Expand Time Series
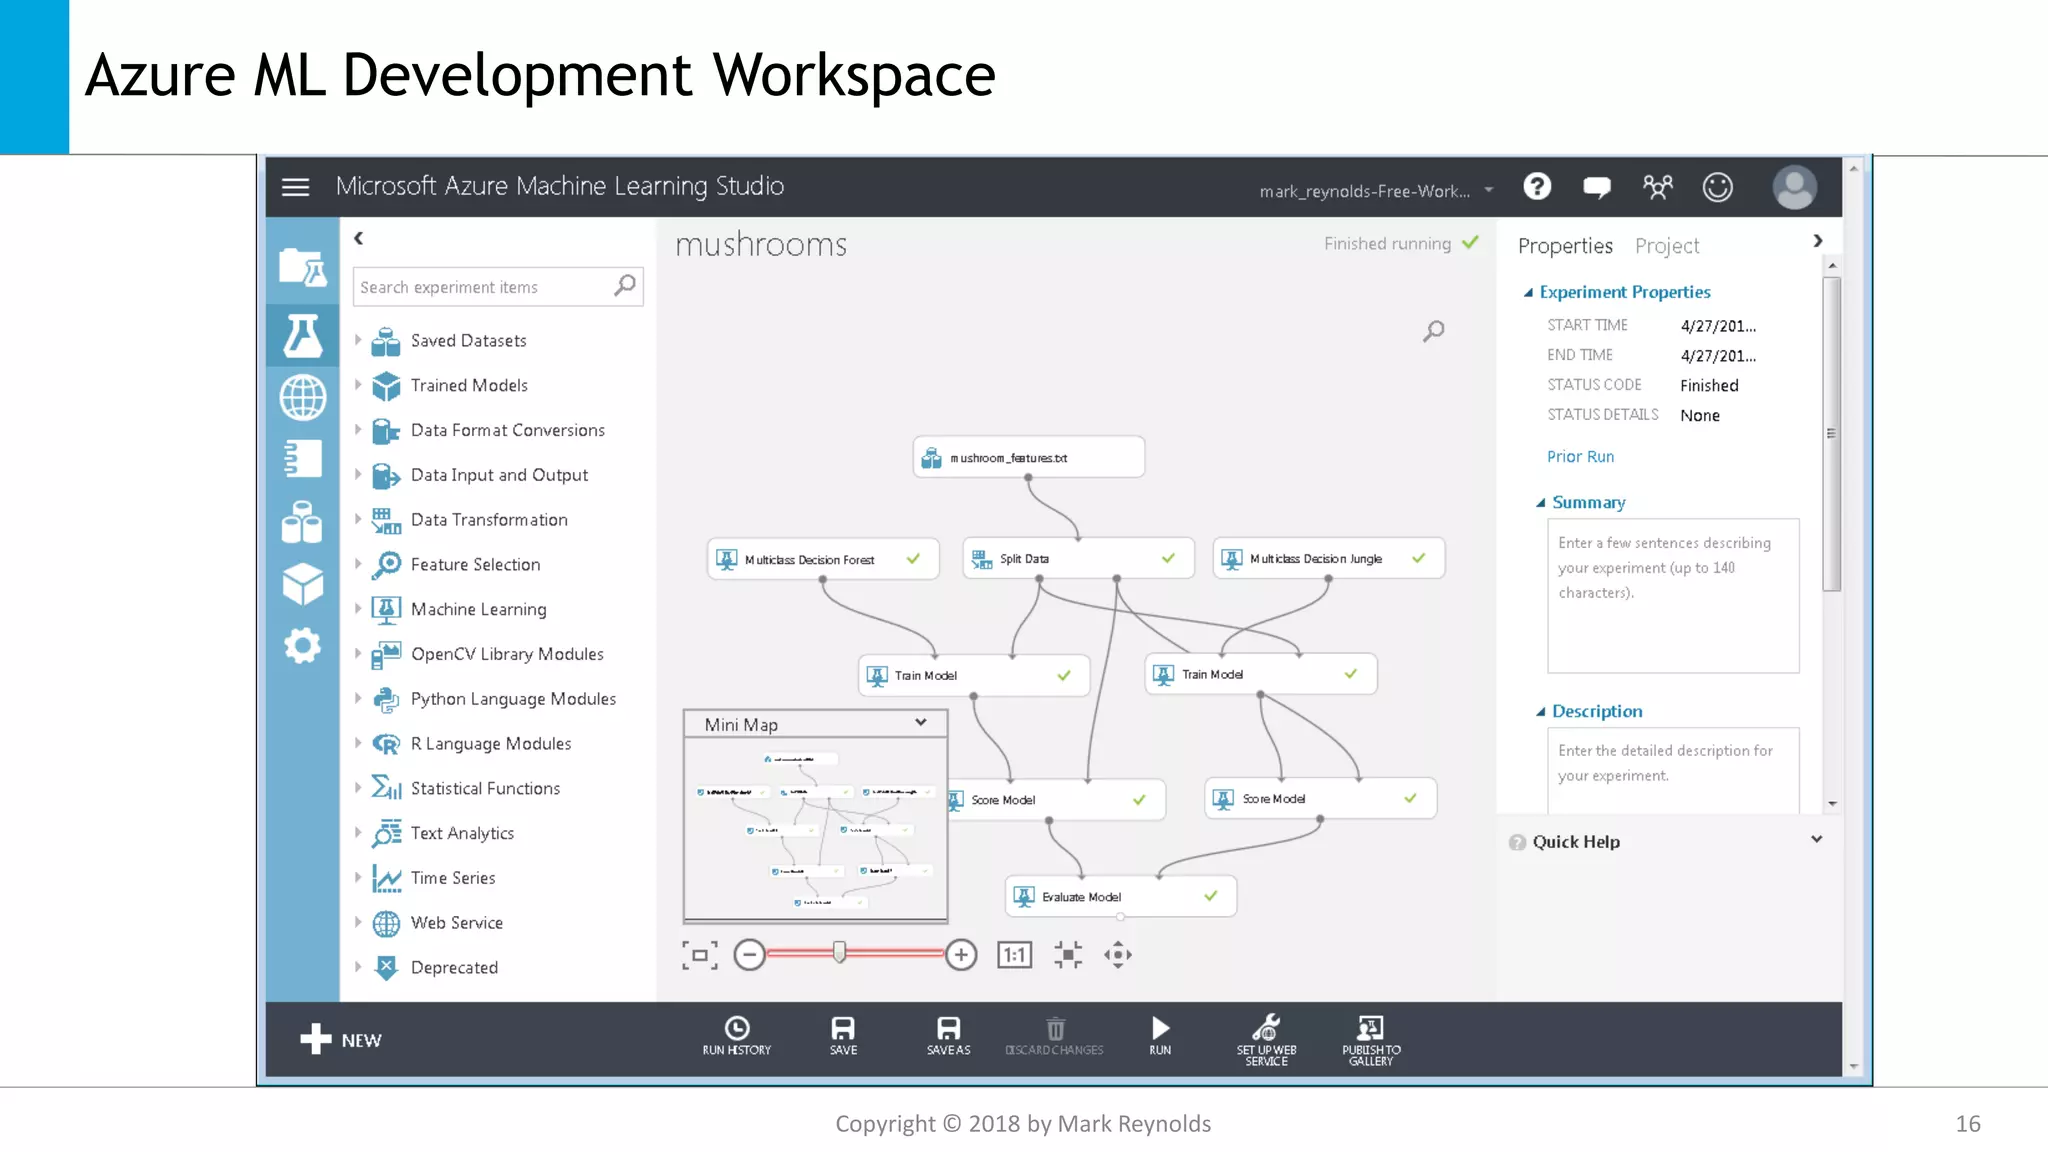 point(358,878)
